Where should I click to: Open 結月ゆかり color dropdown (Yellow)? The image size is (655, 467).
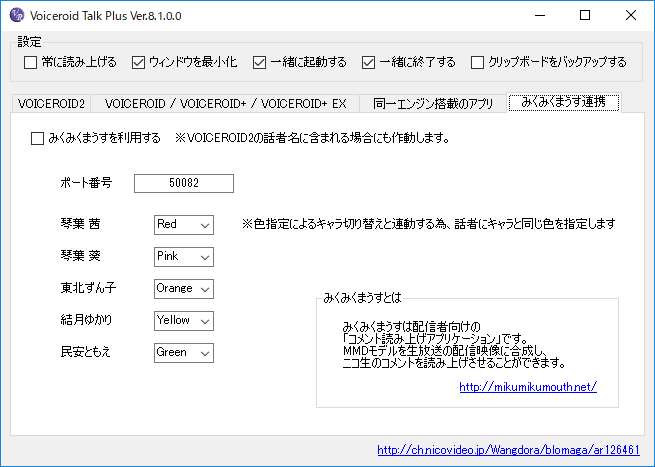[184, 320]
